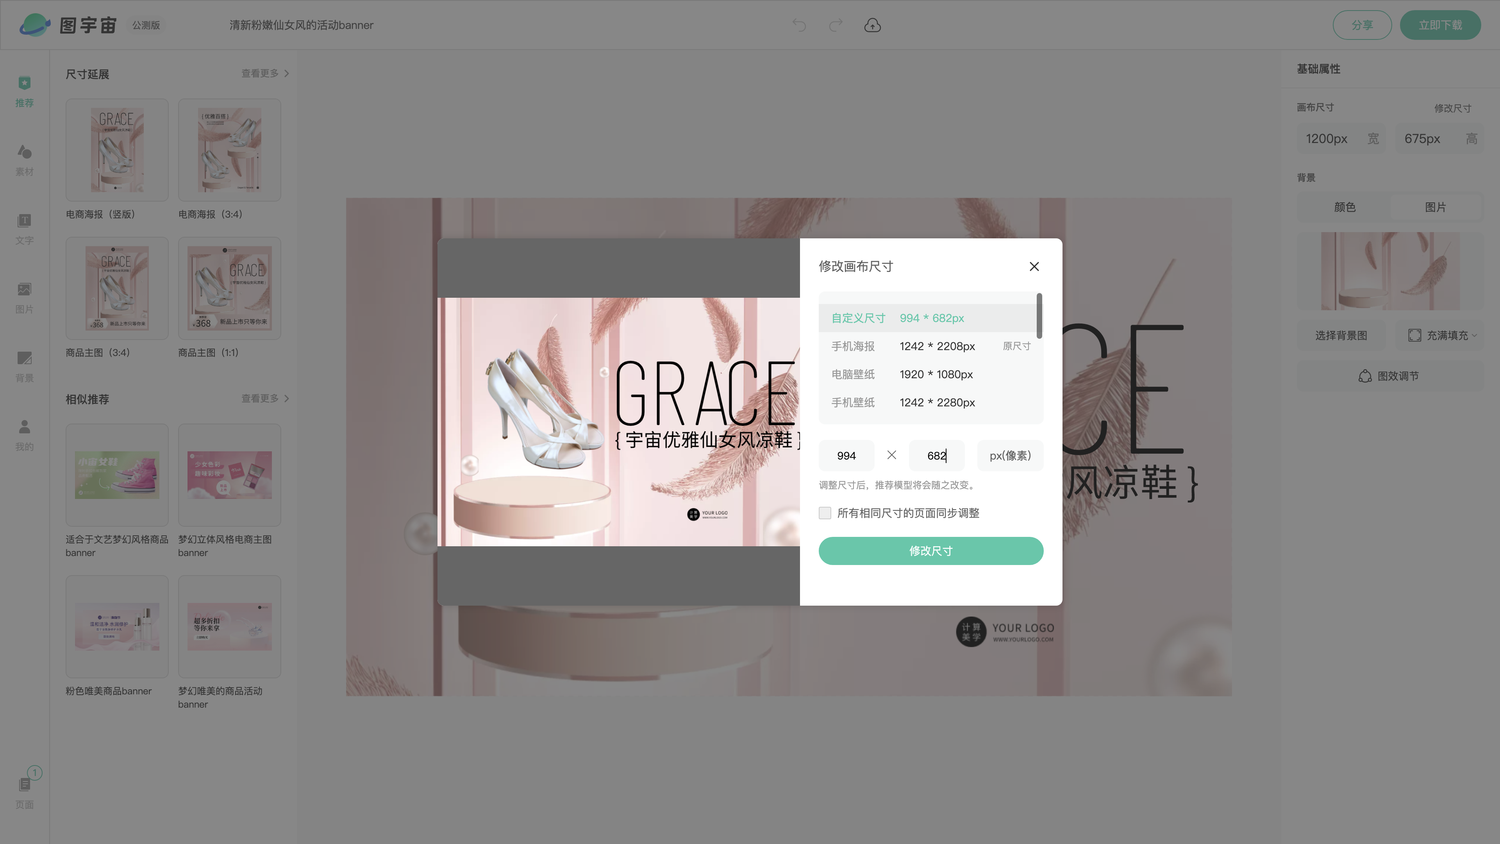1500x844 pixels.
Task: Tick 所有相同尺寸的页面同步调整 checkbox
Action: tap(825, 513)
